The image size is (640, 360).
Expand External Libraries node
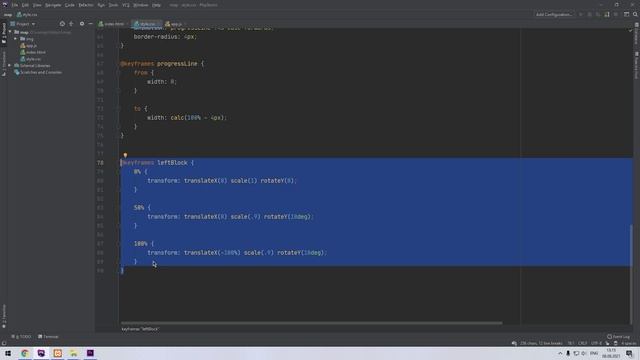[10, 66]
